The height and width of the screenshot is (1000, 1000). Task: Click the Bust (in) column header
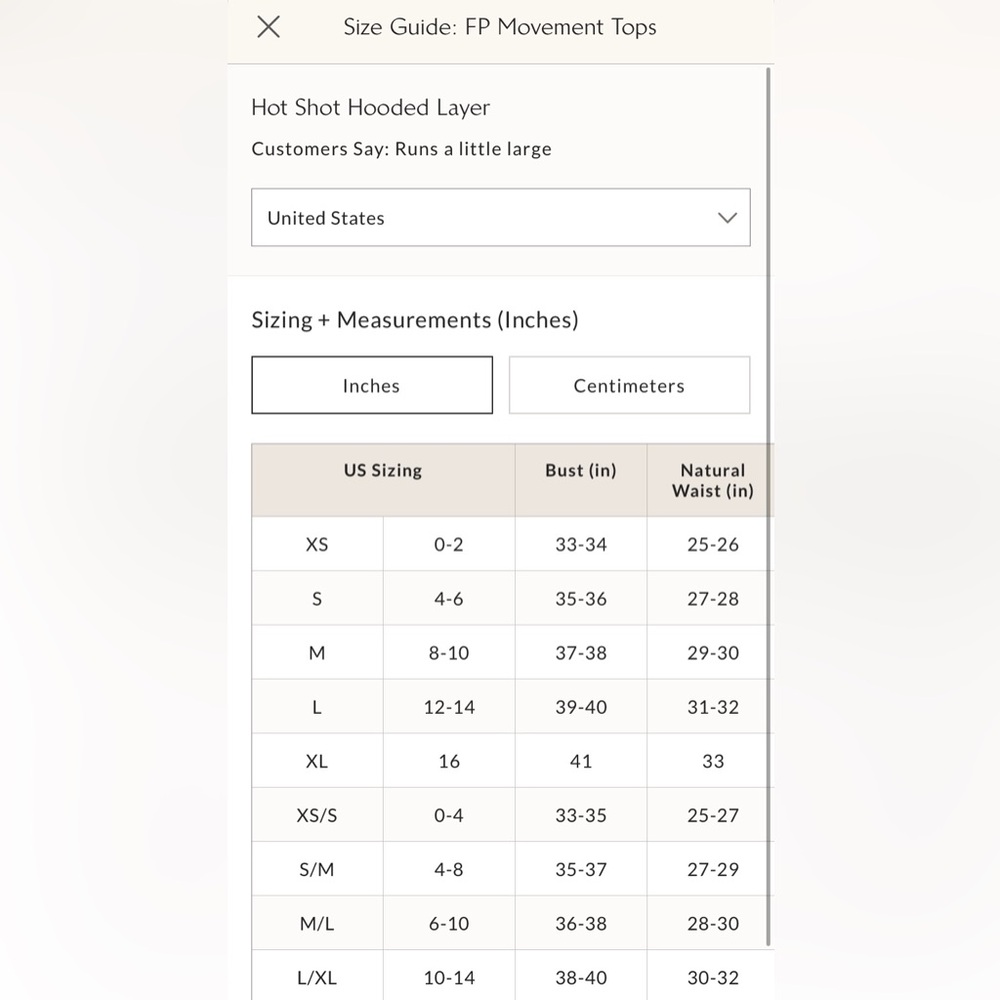click(x=581, y=471)
